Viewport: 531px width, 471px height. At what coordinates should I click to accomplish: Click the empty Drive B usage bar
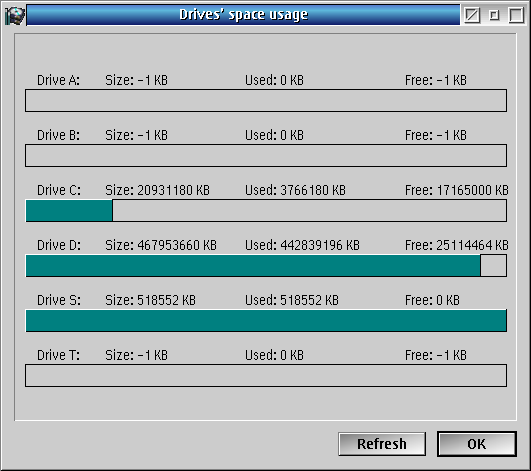click(266, 156)
